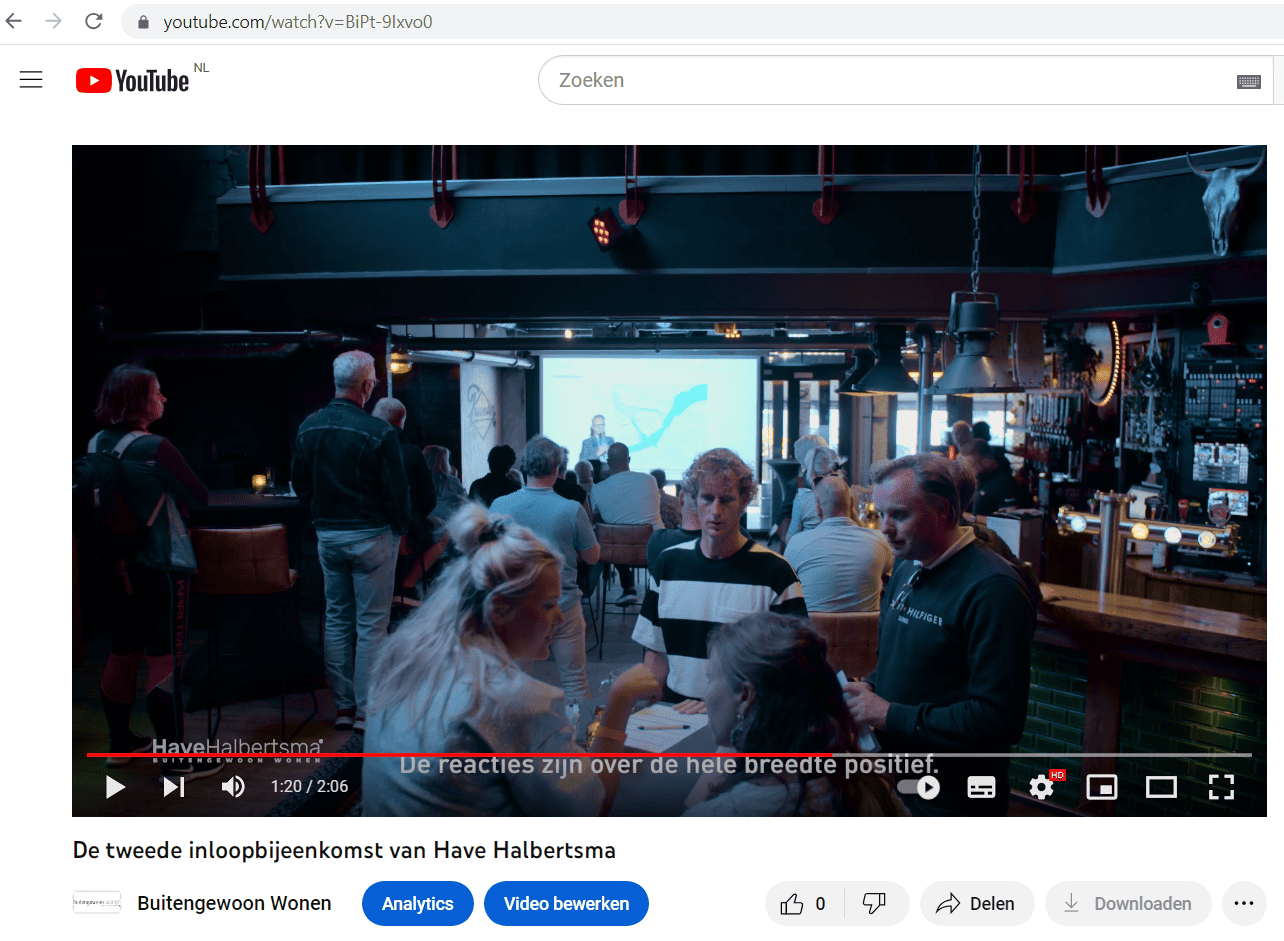Mute the video volume
This screenshot has height=941, width=1284.
(233, 787)
